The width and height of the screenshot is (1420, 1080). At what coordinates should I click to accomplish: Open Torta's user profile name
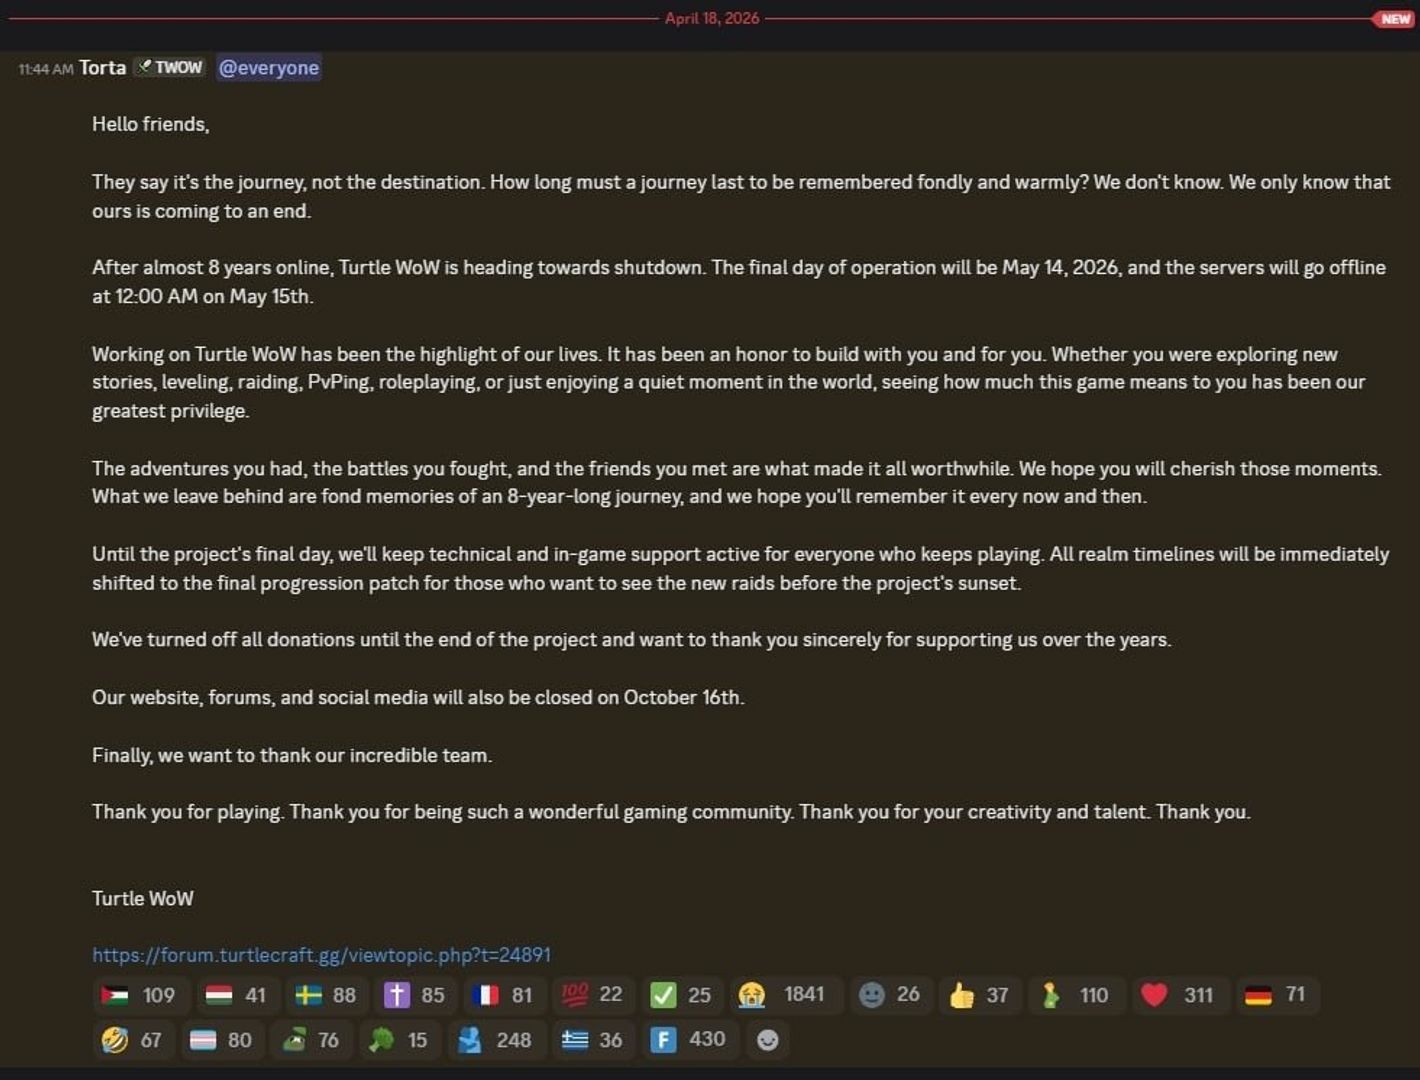[x=102, y=68]
